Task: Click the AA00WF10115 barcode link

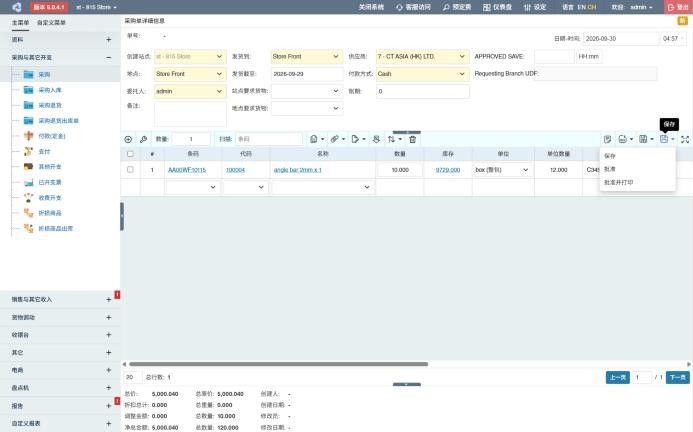Action: pyautogui.click(x=187, y=170)
